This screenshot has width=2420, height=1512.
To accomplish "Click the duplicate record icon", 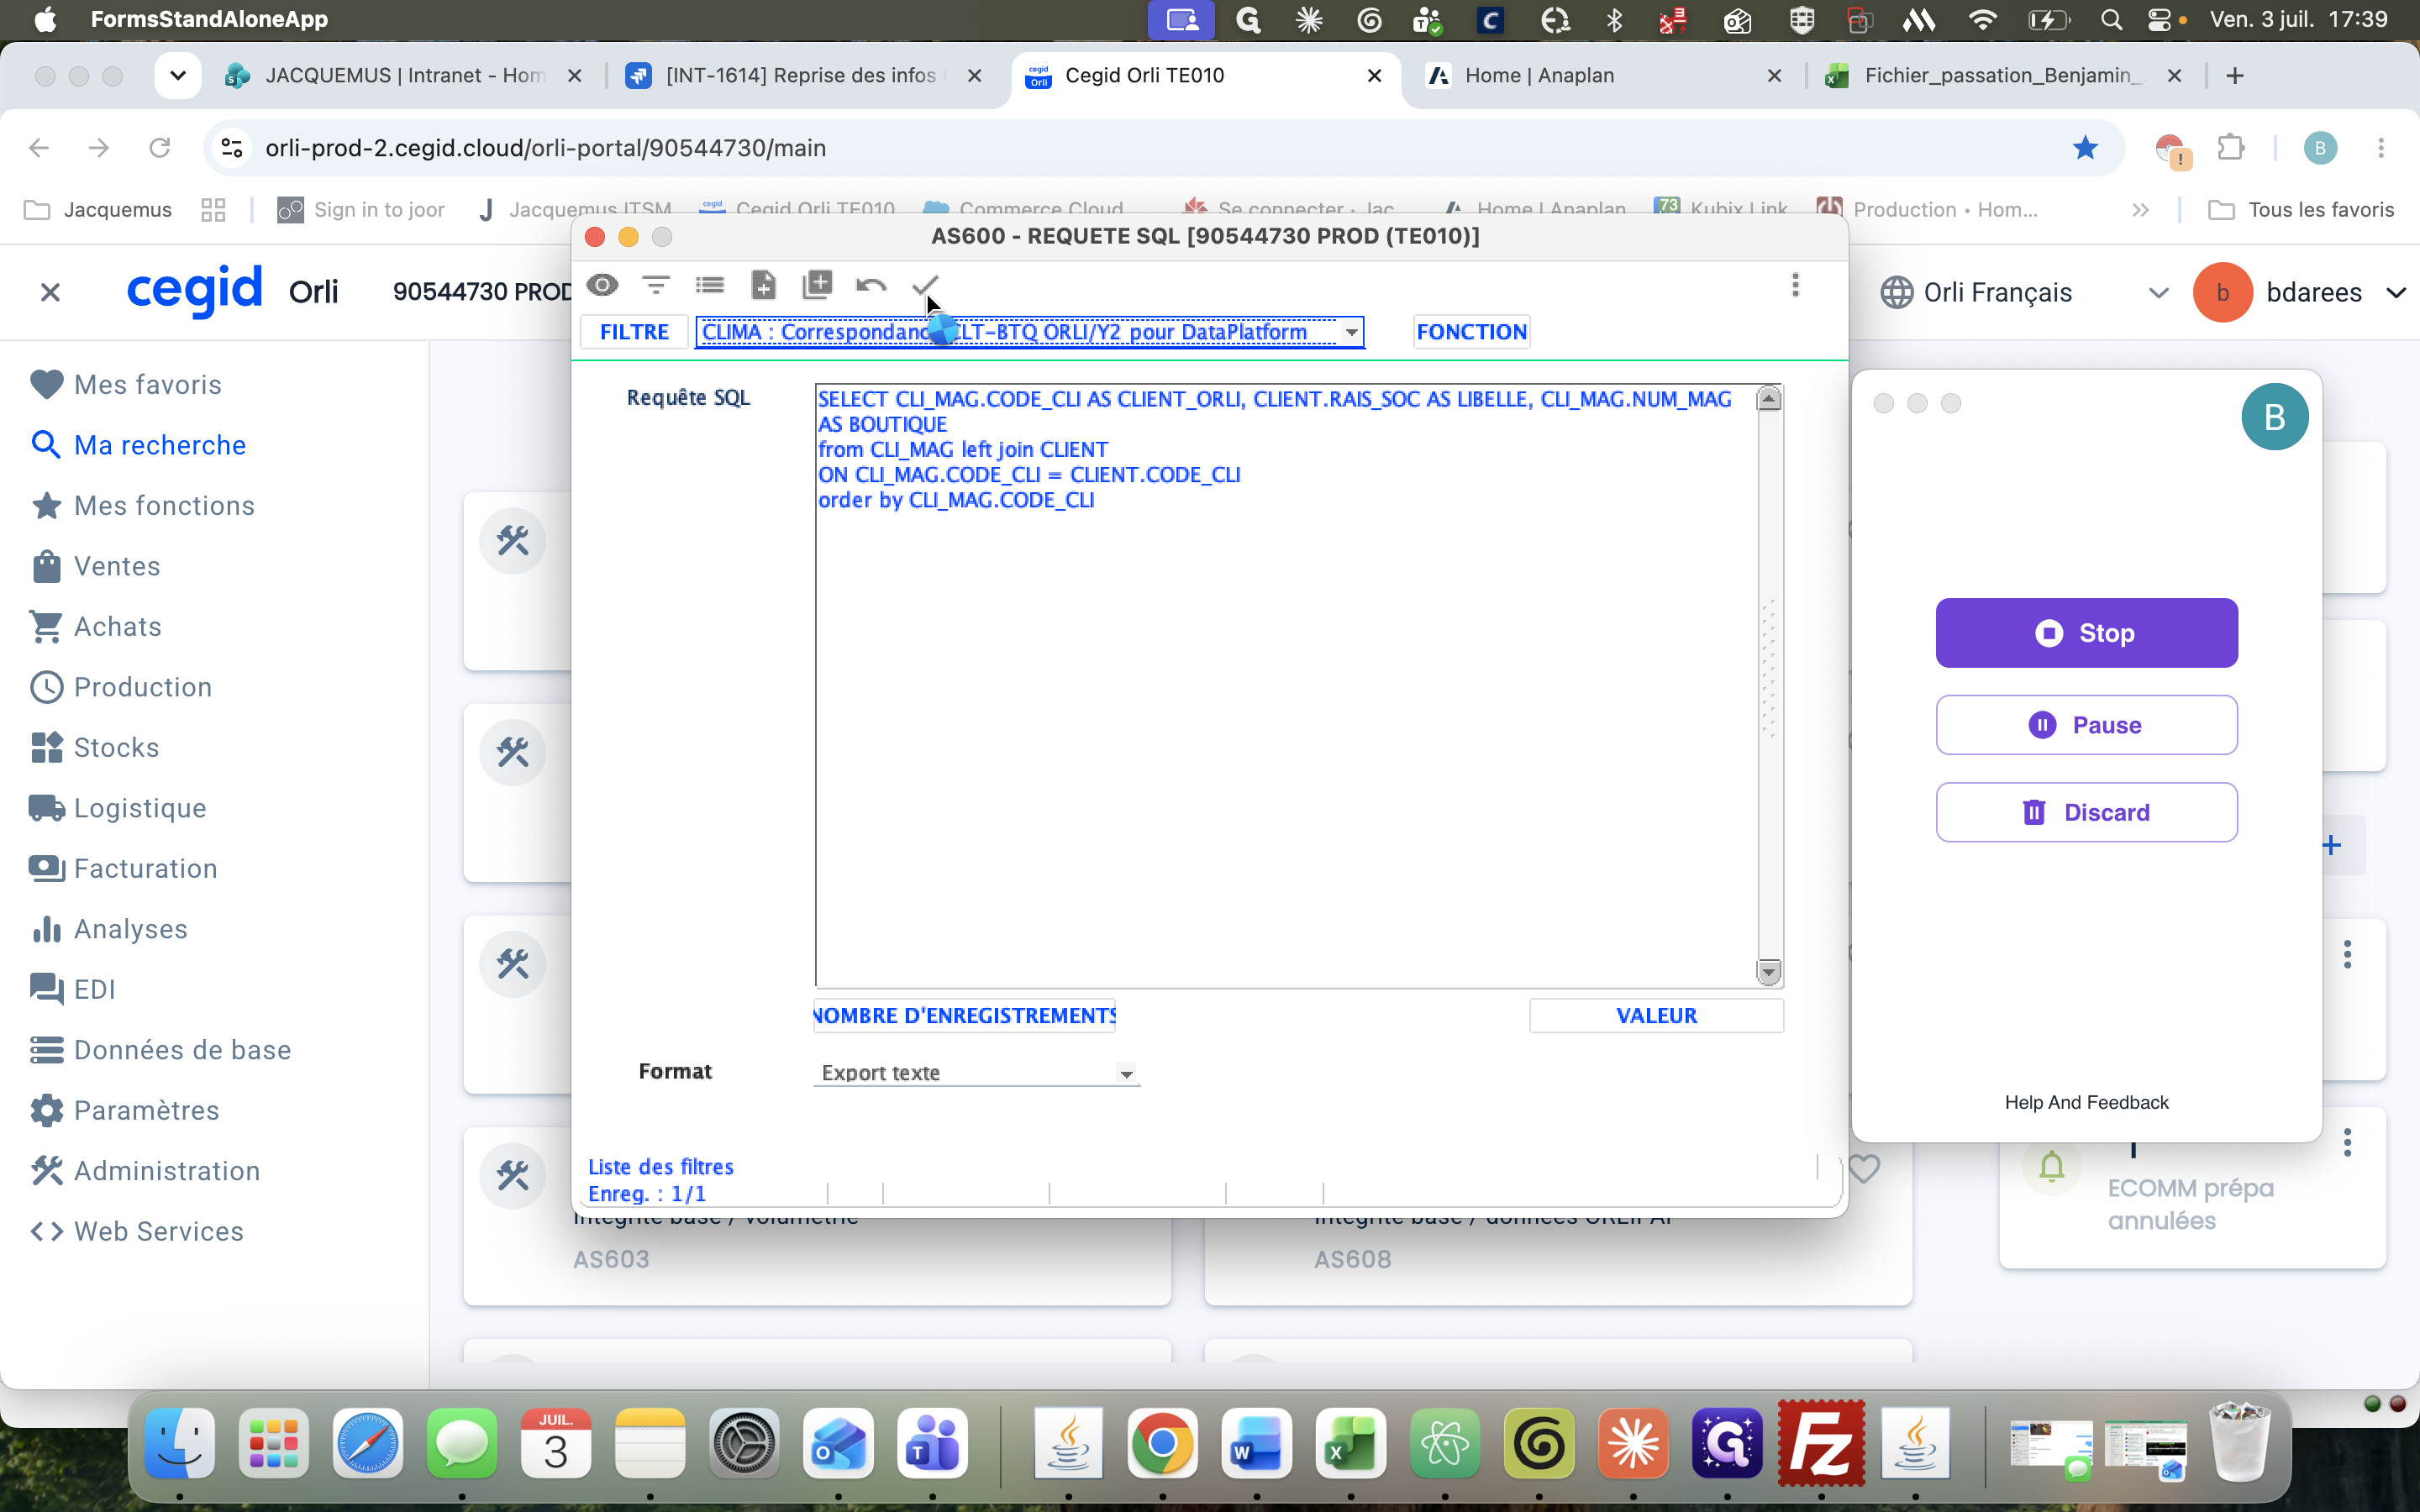I will [x=817, y=285].
